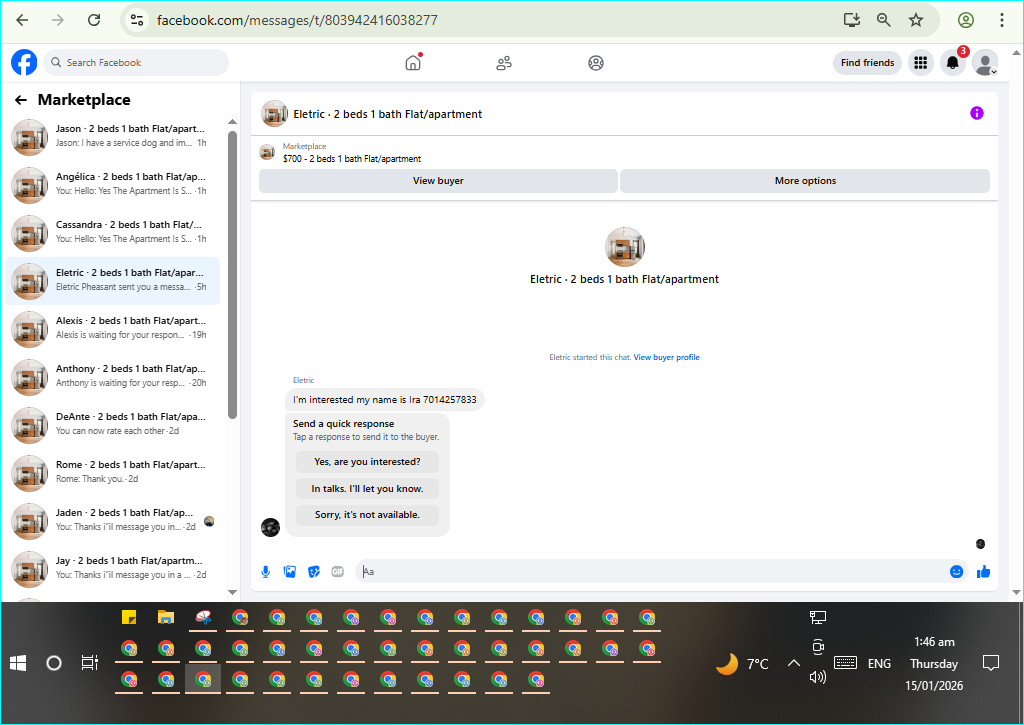Click the browser back arrow
1024x725 pixels.
tap(22, 20)
